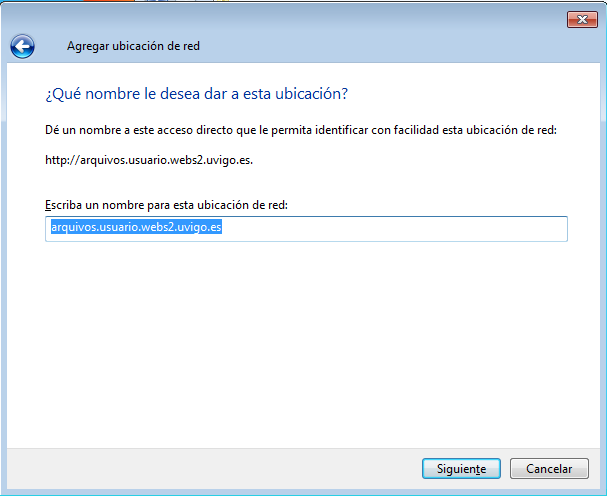The height and width of the screenshot is (496, 607).
Task: Click the gray footer bar left of Siguiente
Action: pos(200,468)
